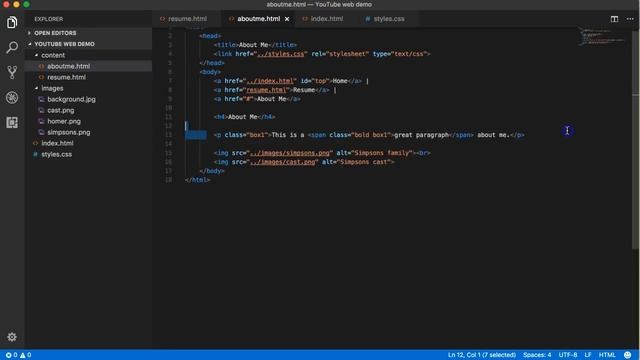
Task: Click the resume.html file icon in Explorer
Action: pos(41,77)
